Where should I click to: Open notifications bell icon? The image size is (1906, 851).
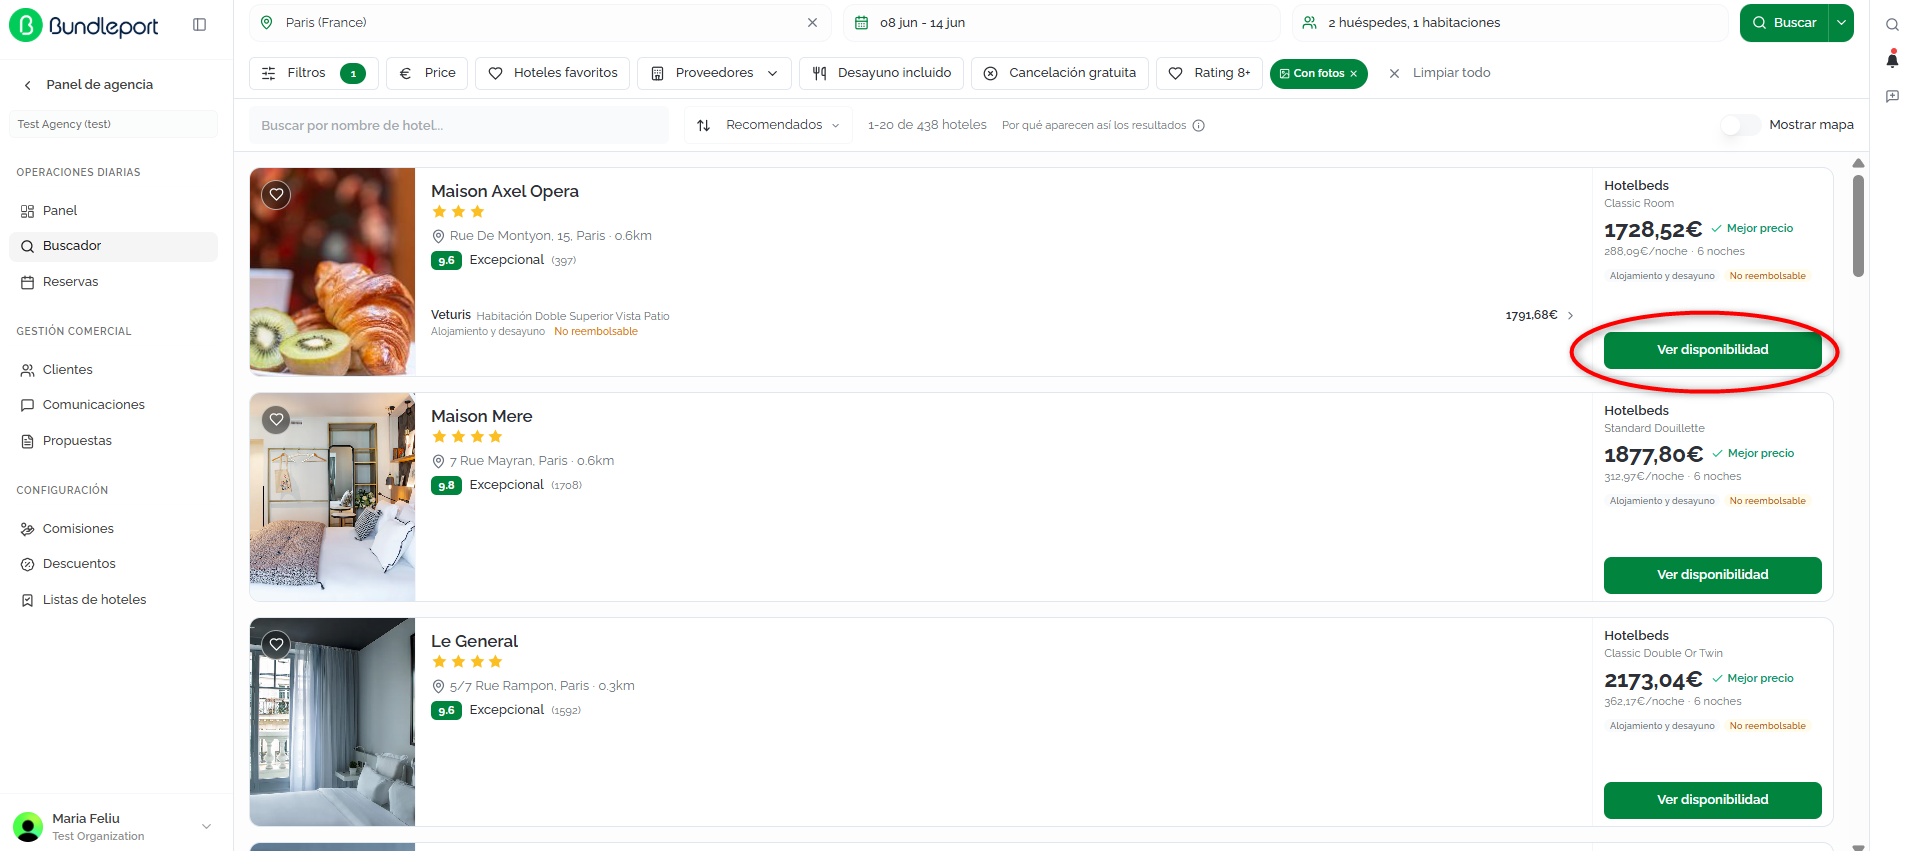pos(1892,60)
